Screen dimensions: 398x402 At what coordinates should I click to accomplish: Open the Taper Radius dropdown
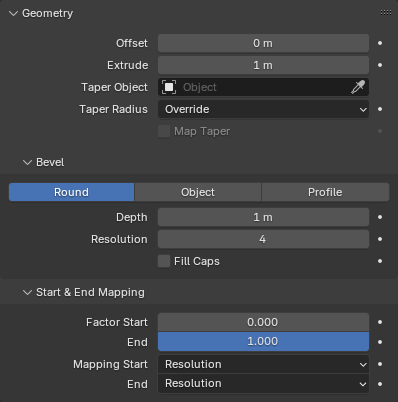pos(263,109)
